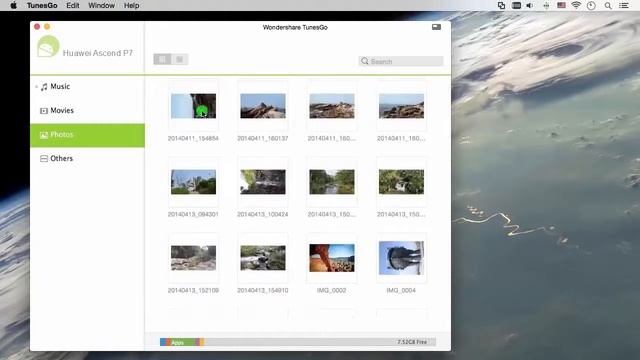Click the Android device logo
The width and height of the screenshot is (640, 360).
[48, 47]
